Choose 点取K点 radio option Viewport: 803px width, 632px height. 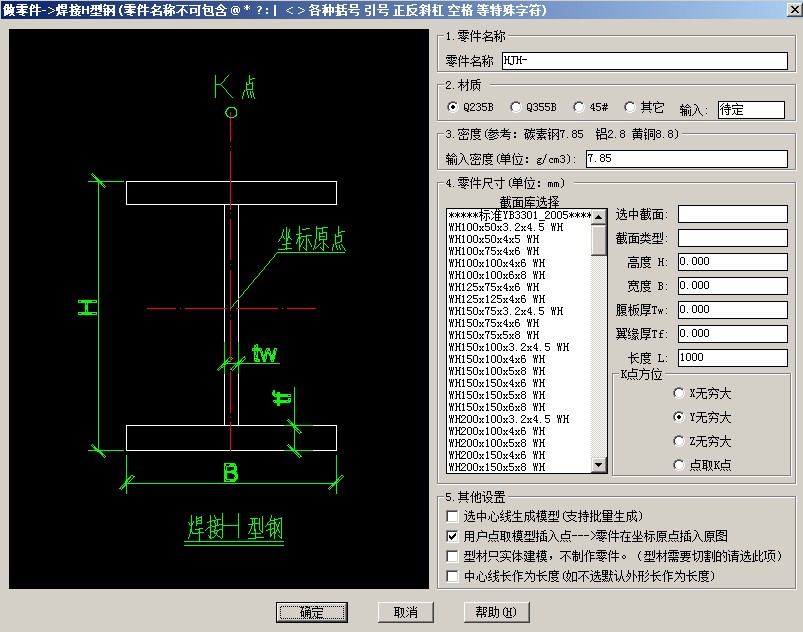pyautogui.click(x=680, y=465)
